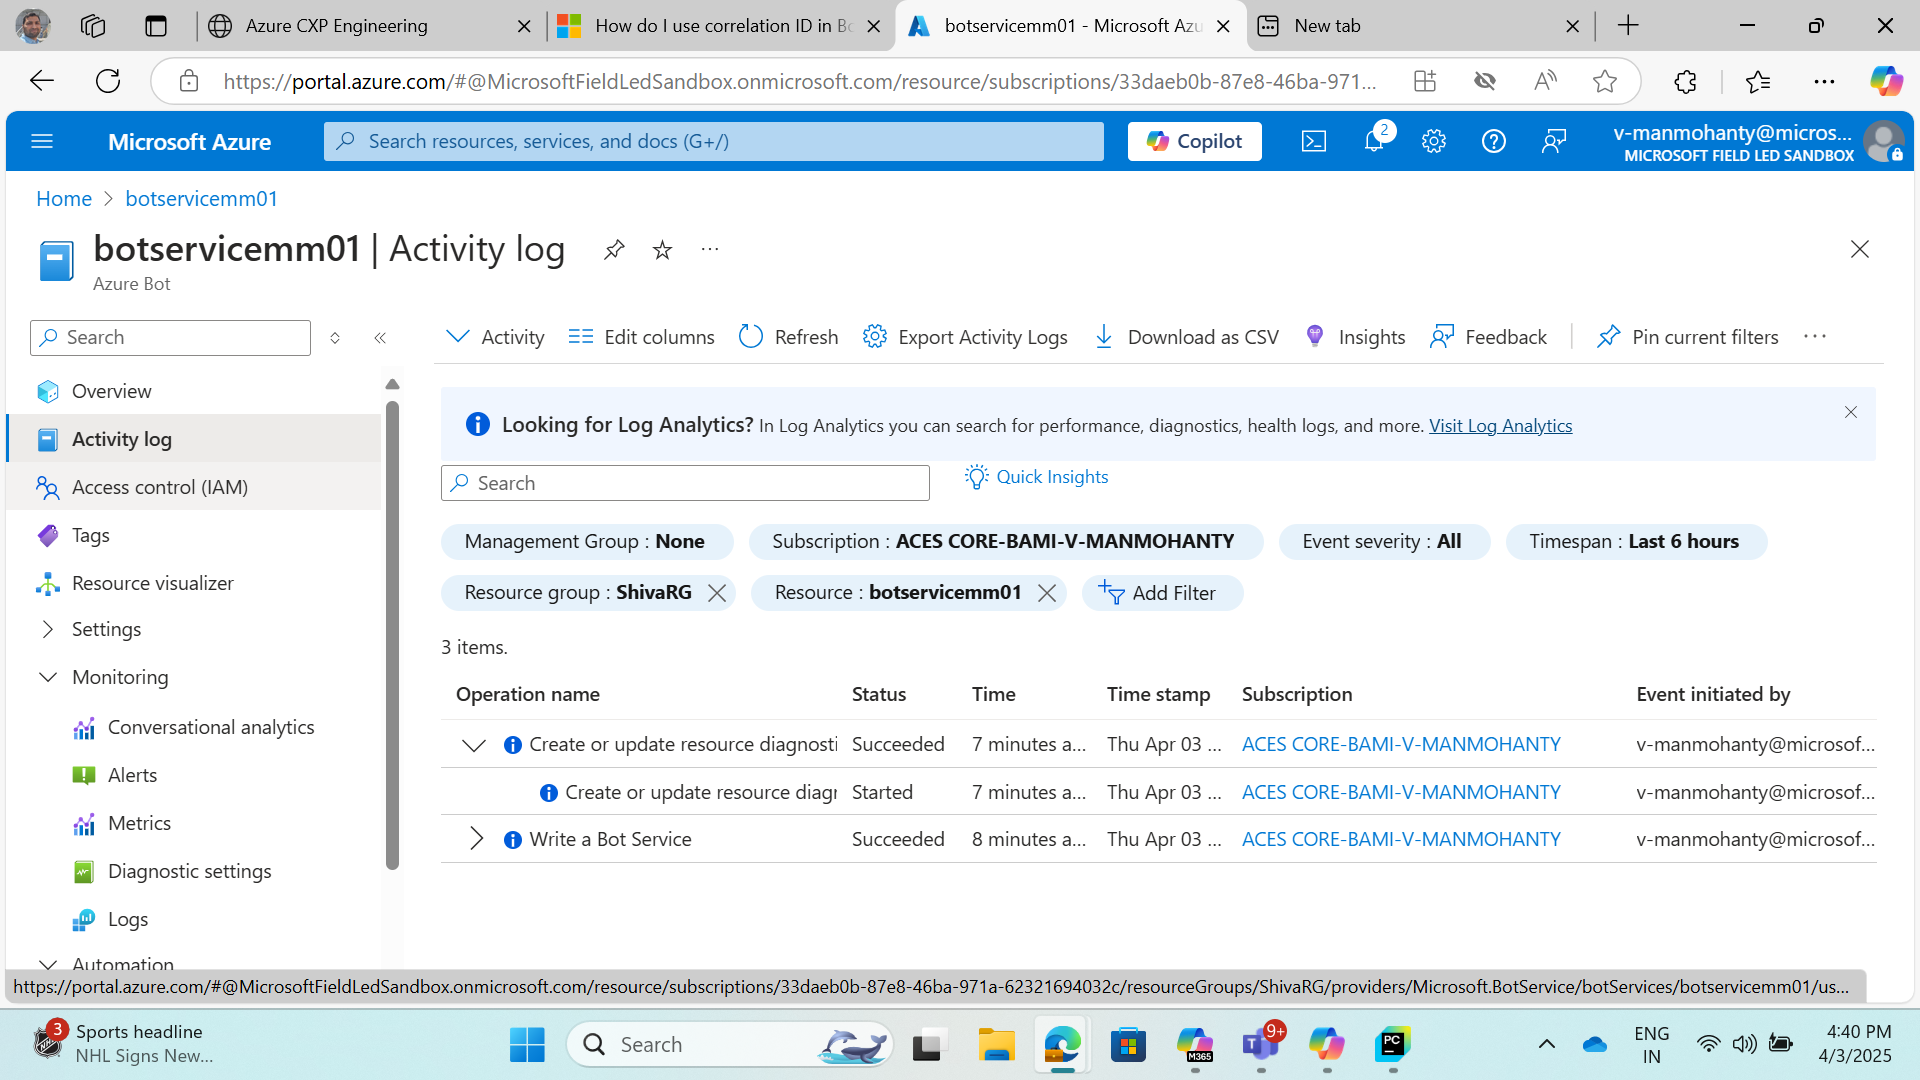Open the Activity dropdown
The width and height of the screenshot is (1920, 1080).
pyautogui.click(x=495, y=337)
